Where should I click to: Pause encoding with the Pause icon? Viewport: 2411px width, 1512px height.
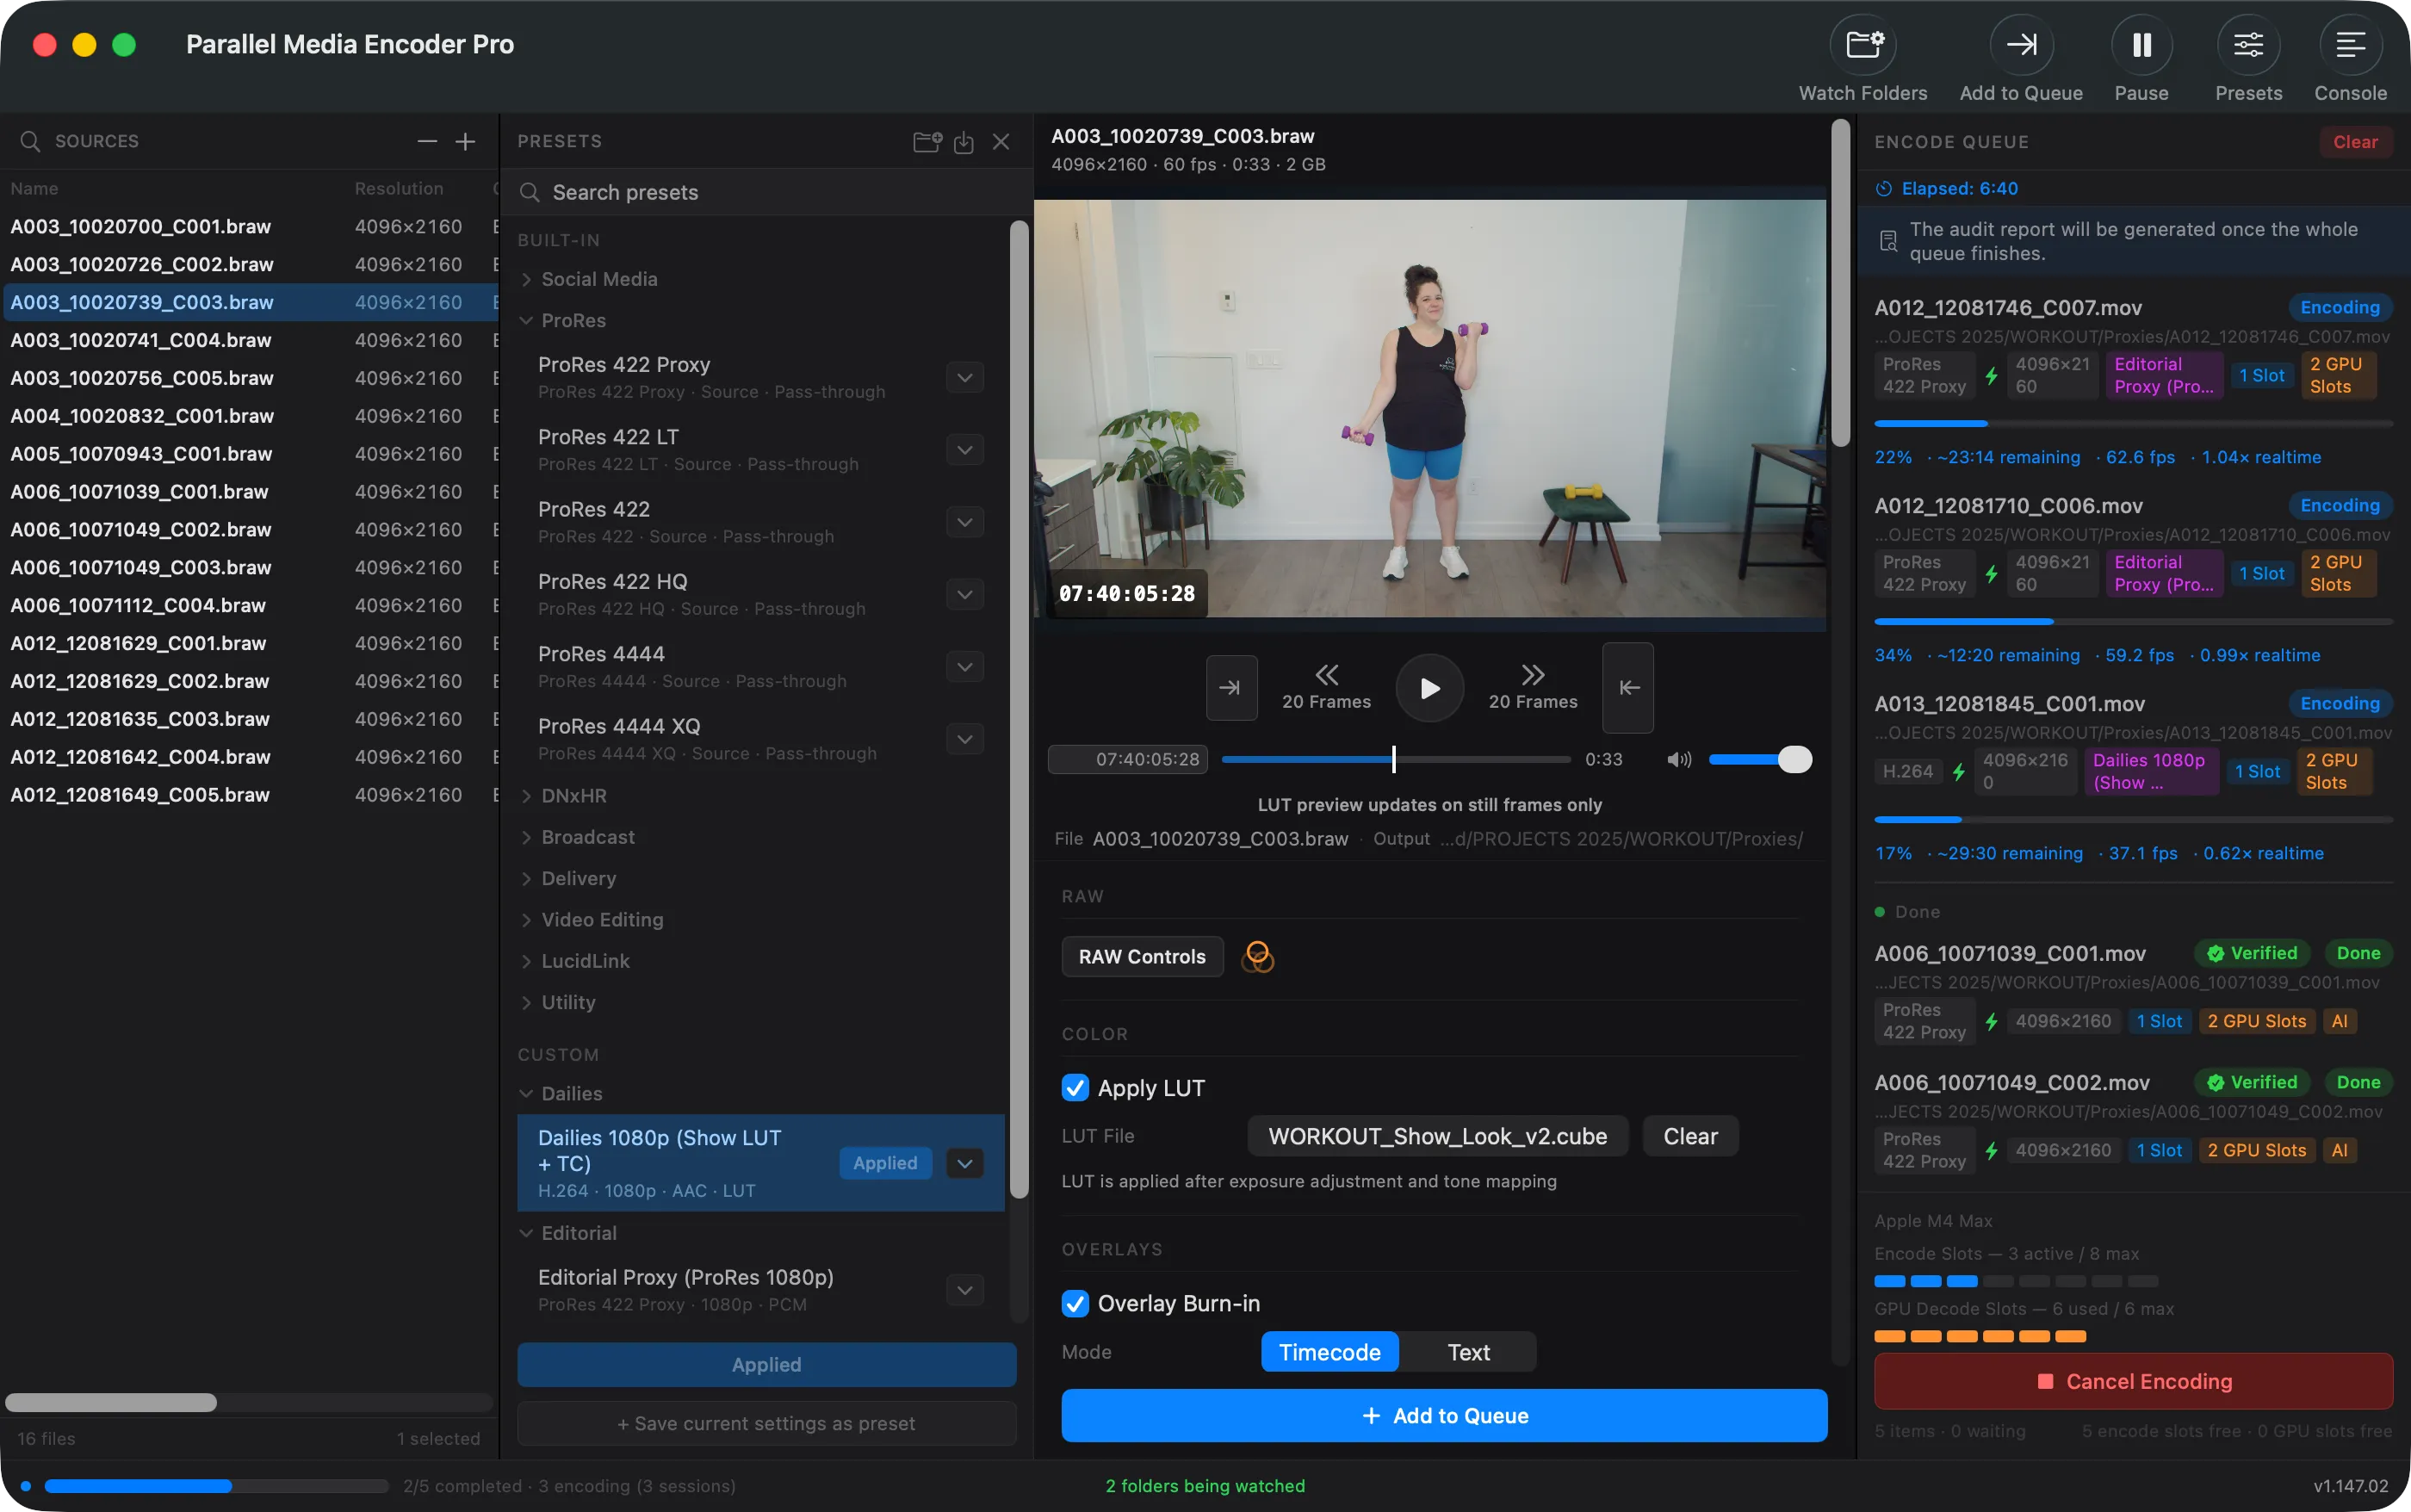coord(2141,45)
